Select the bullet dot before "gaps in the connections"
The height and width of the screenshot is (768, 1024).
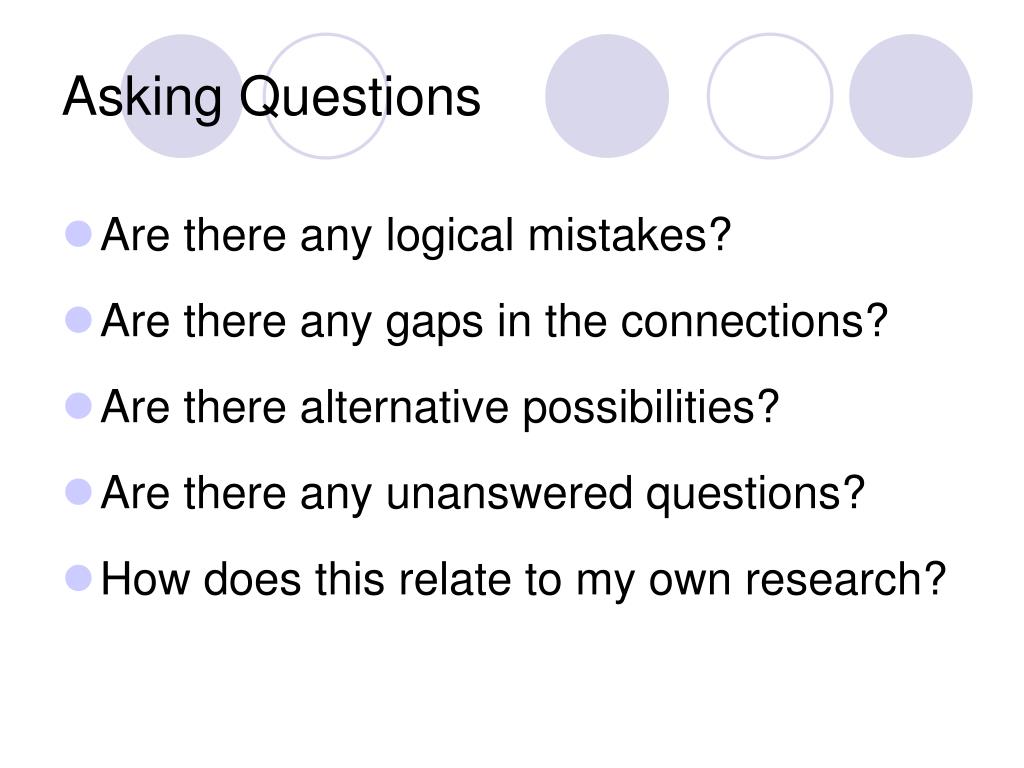(x=78, y=320)
